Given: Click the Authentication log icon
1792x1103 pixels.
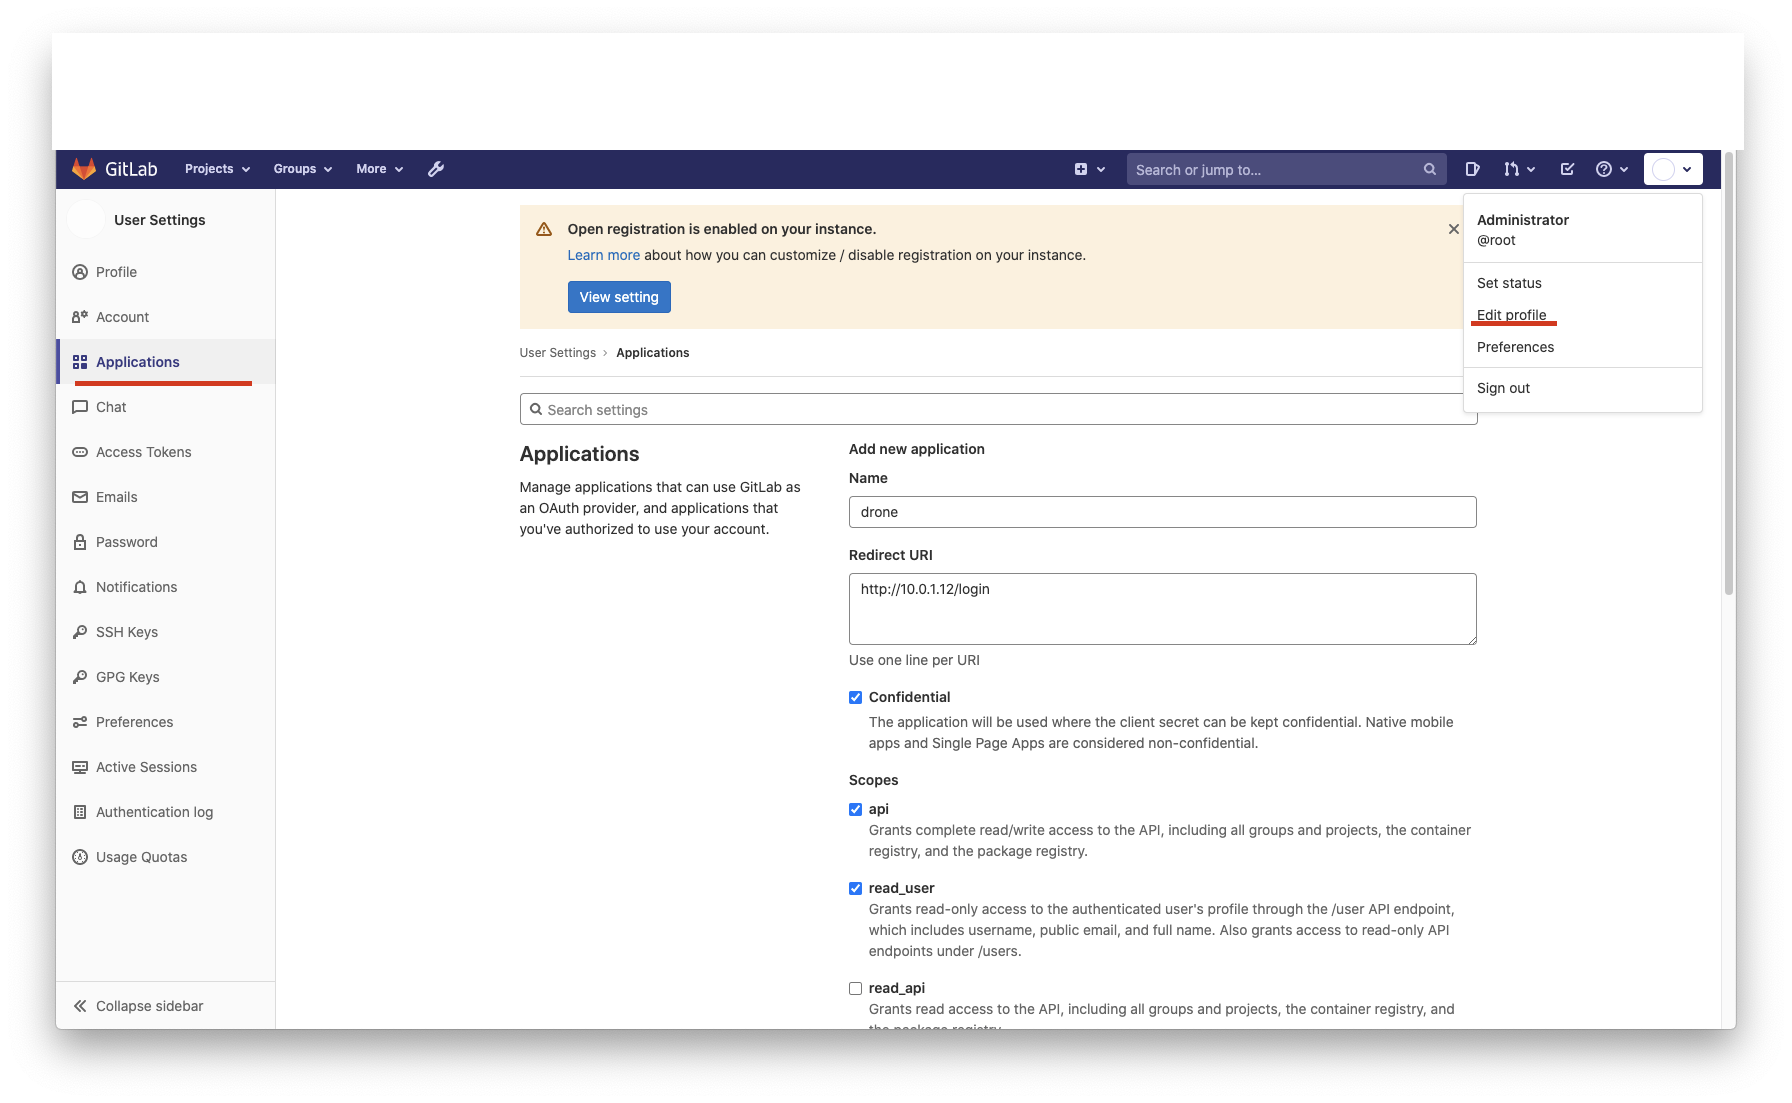Looking at the screenshot, I should pos(80,812).
